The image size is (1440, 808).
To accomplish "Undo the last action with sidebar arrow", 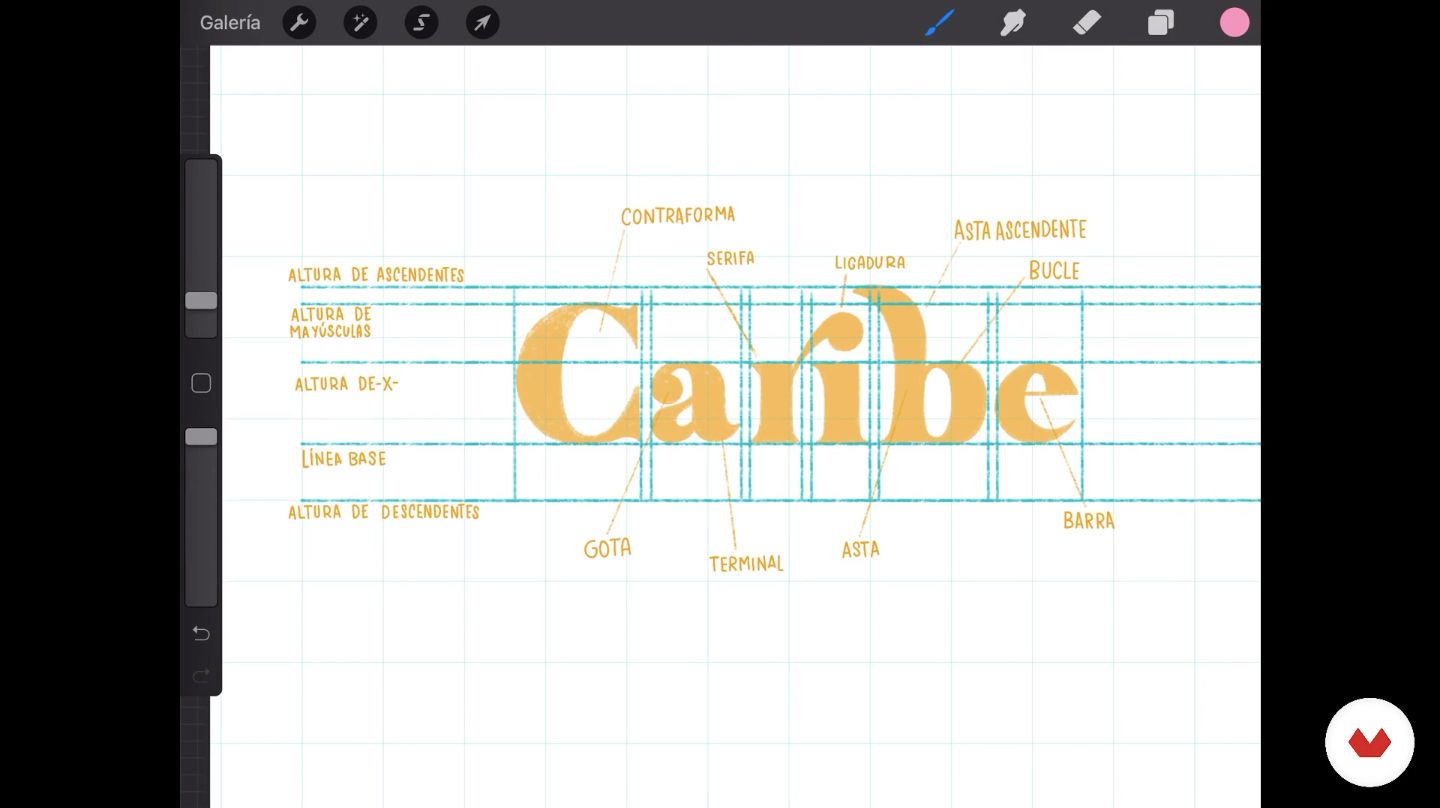I will tap(201, 633).
